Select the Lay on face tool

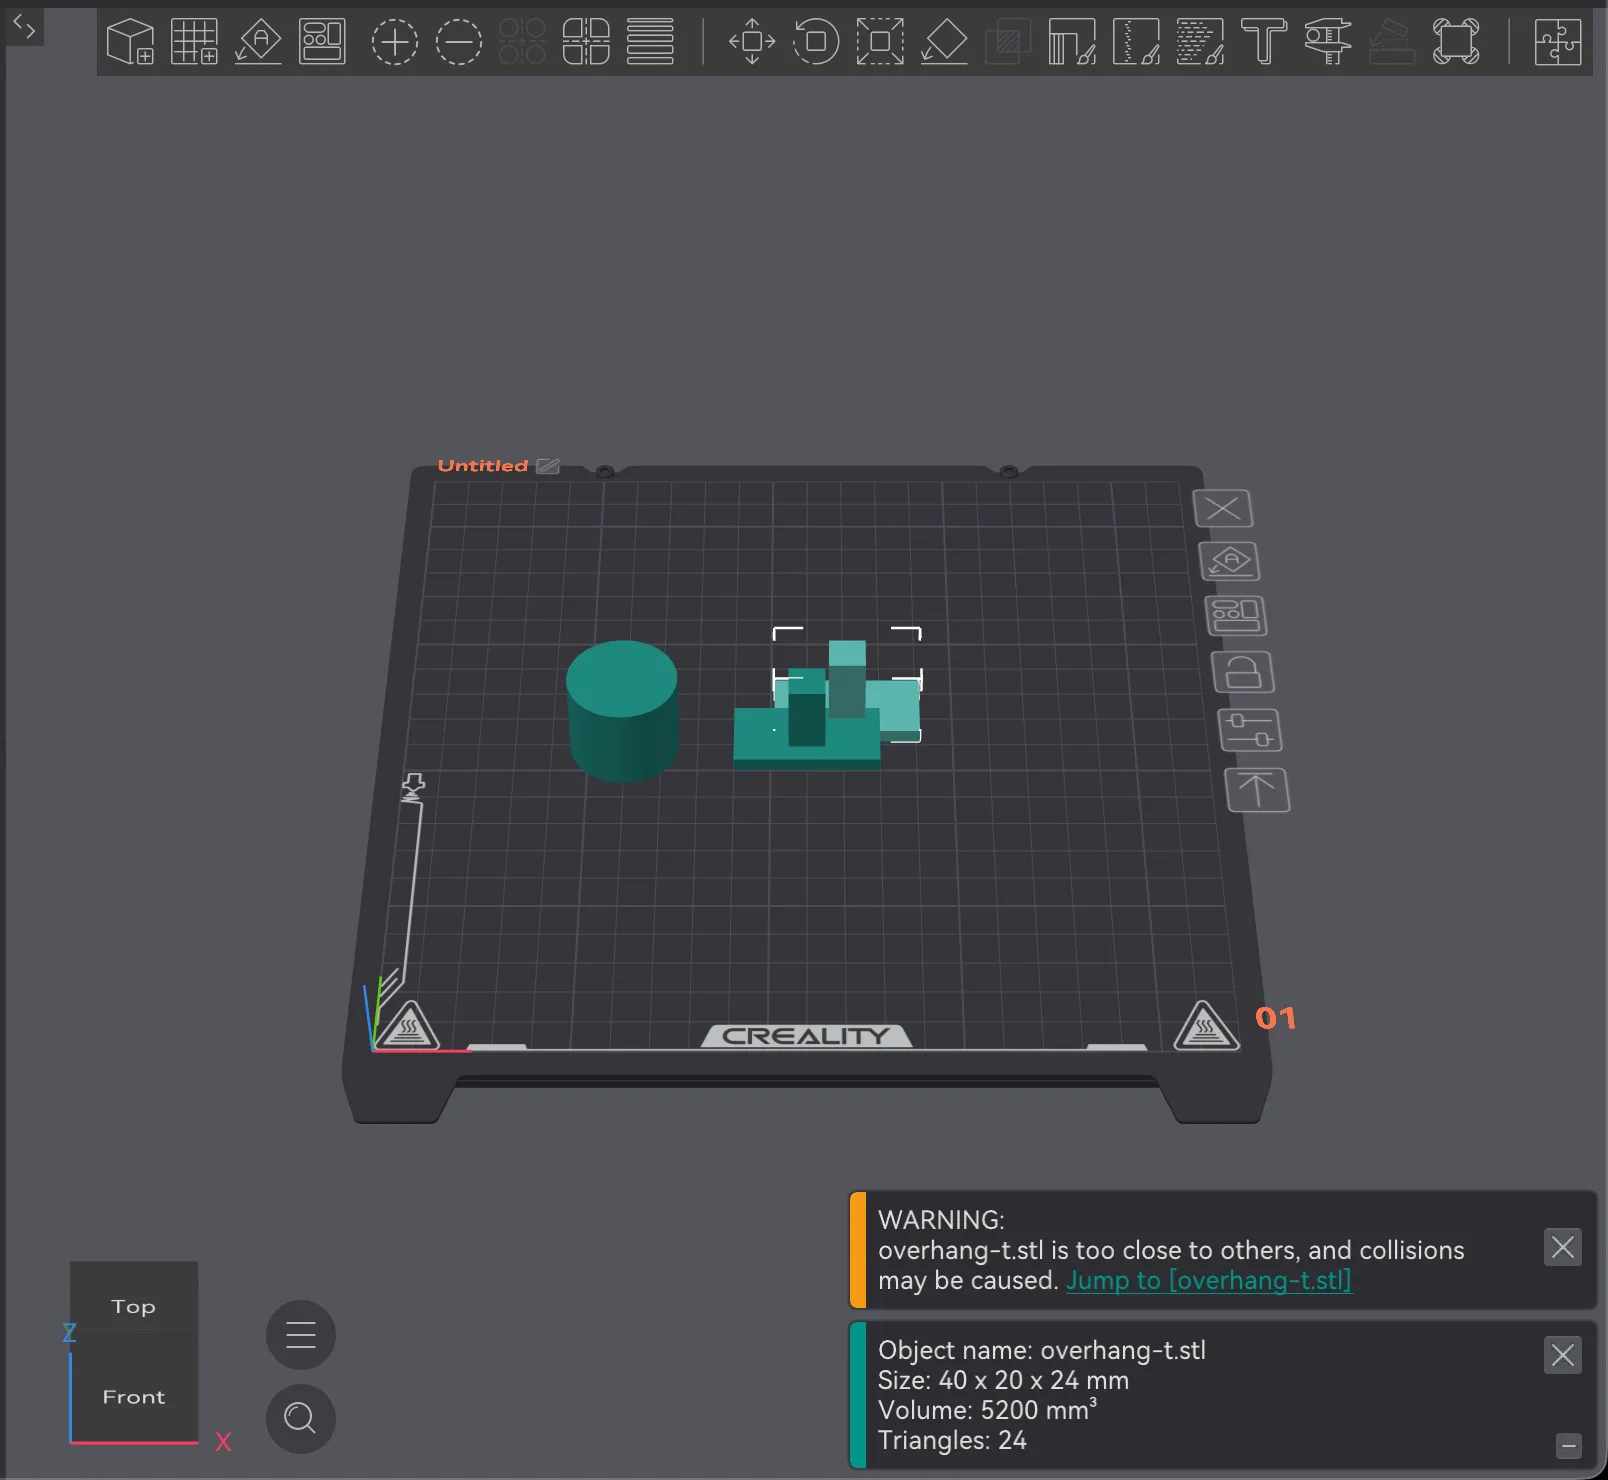tap(944, 42)
